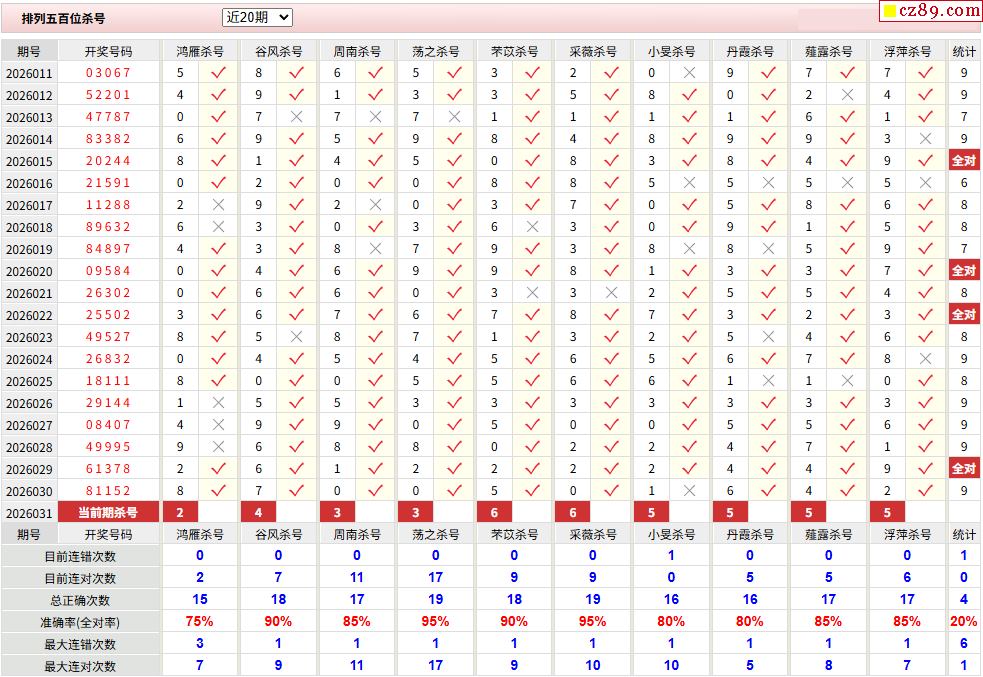The height and width of the screenshot is (677, 983).
Task: Click the cross mark in 鸿雁杀号 for 2026026
Action: (x=218, y=403)
